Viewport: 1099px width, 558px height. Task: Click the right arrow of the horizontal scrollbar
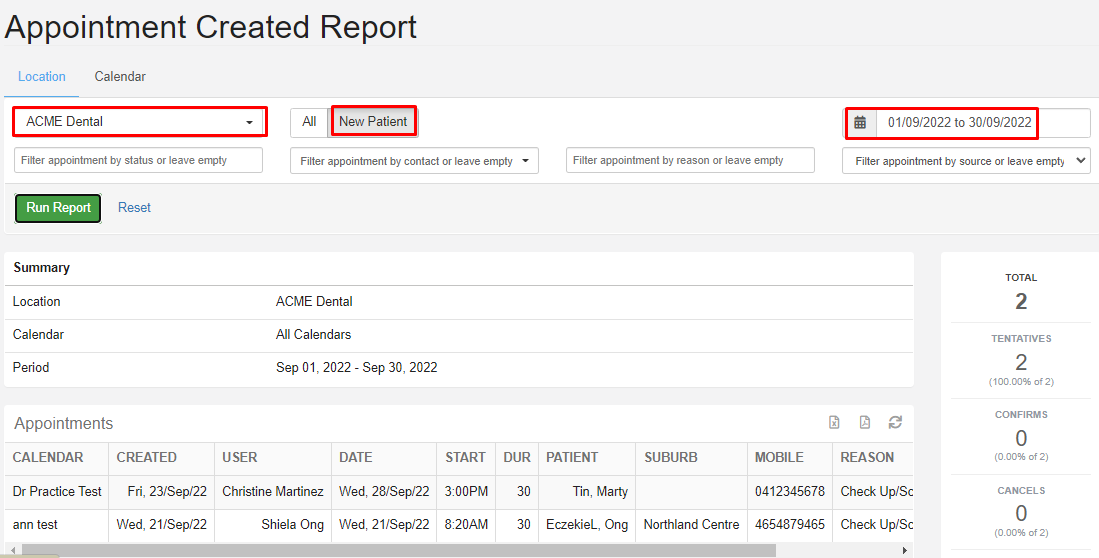coord(905,550)
